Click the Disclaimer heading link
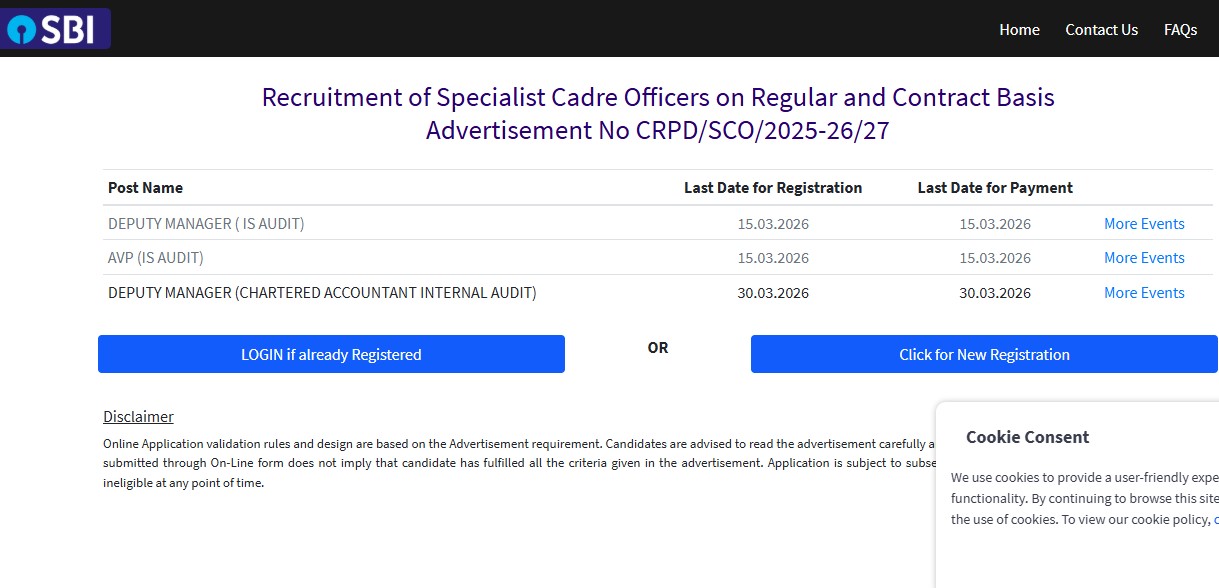1219x588 pixels. coord(138,416)
